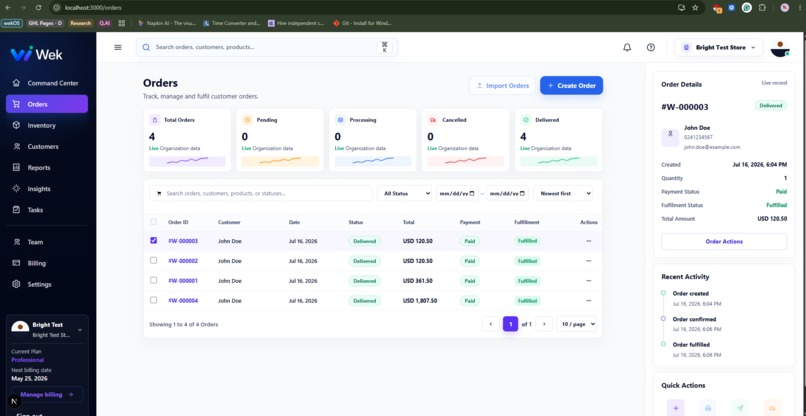Image resolution: width=806 pixels, height=416 pixels.
Task: Check order #W-000002 checkbox
Action: [x=153, y=260]
